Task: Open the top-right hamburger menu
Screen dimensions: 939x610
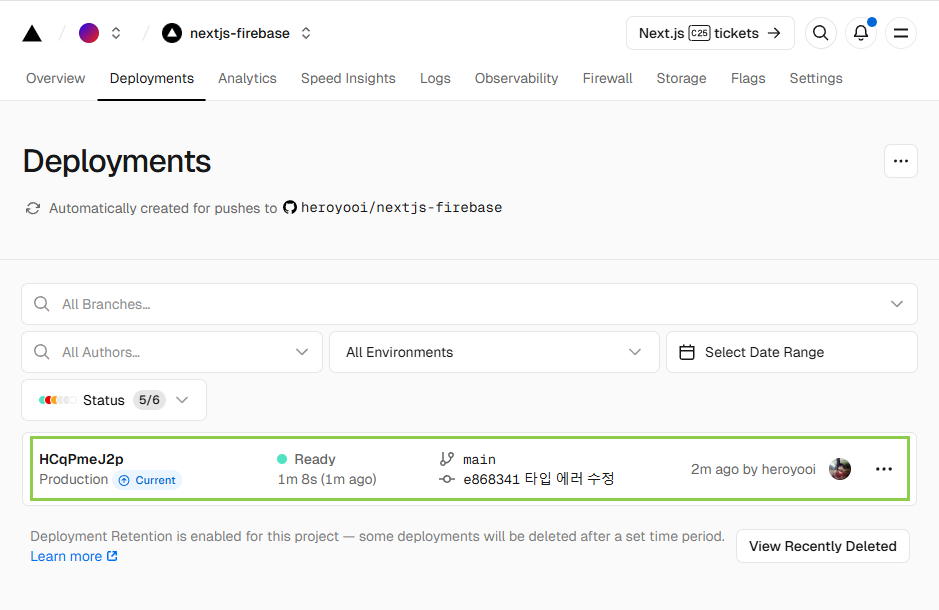Action: click(x=900, y=33)
